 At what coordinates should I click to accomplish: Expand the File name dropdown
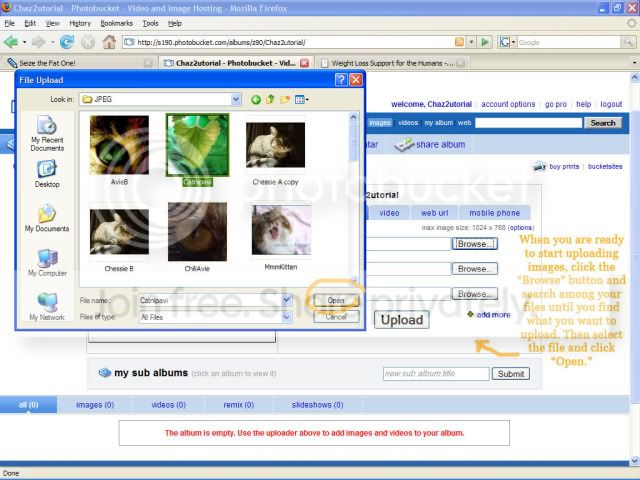pos(287,300)
